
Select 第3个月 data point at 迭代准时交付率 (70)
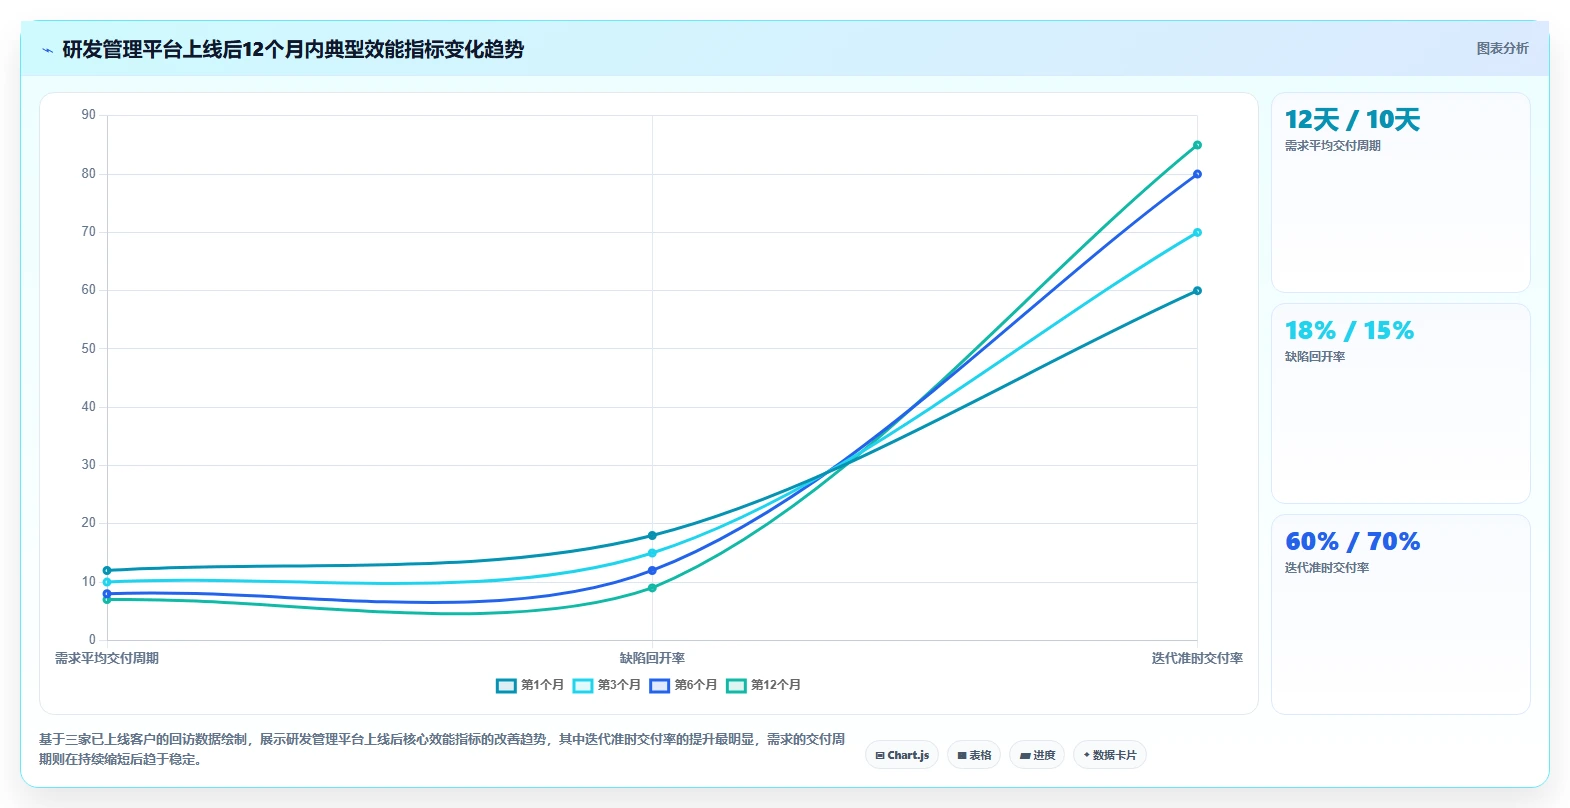coord(1197,233)
